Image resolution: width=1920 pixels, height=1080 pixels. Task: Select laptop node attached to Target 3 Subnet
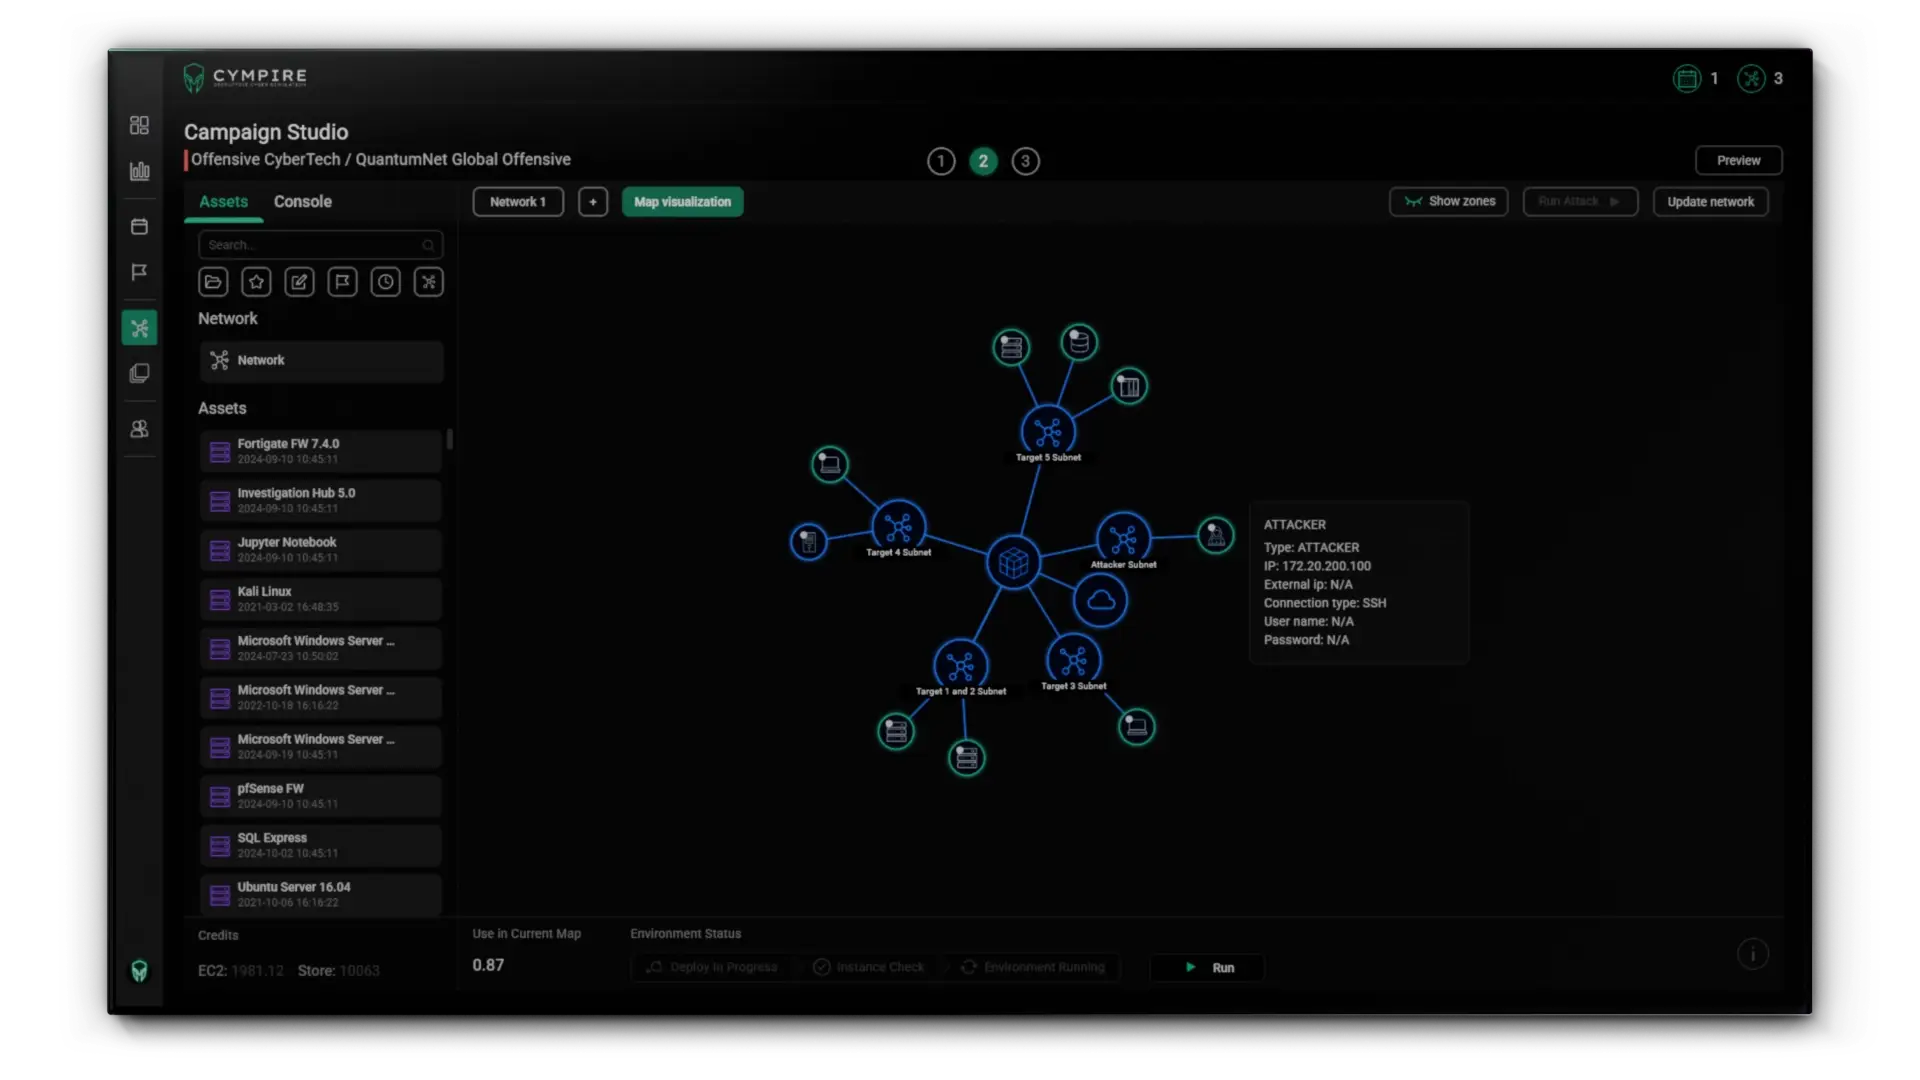(x=1136, y=727)
